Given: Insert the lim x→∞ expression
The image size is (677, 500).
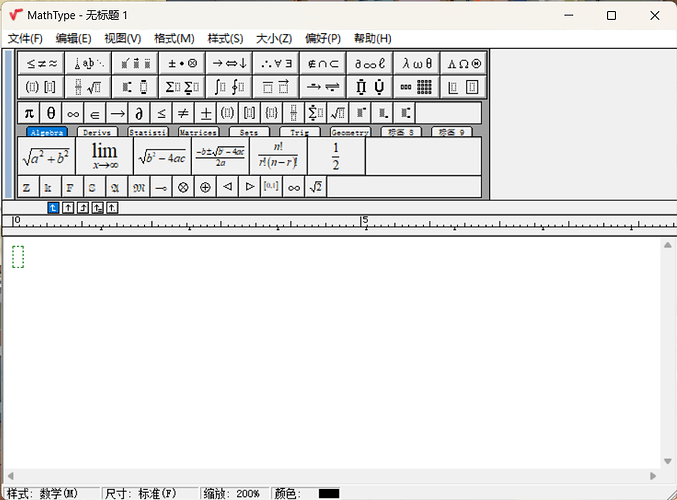Looking at the screenshot, I should pyautogui.click(x=104, y=156).
